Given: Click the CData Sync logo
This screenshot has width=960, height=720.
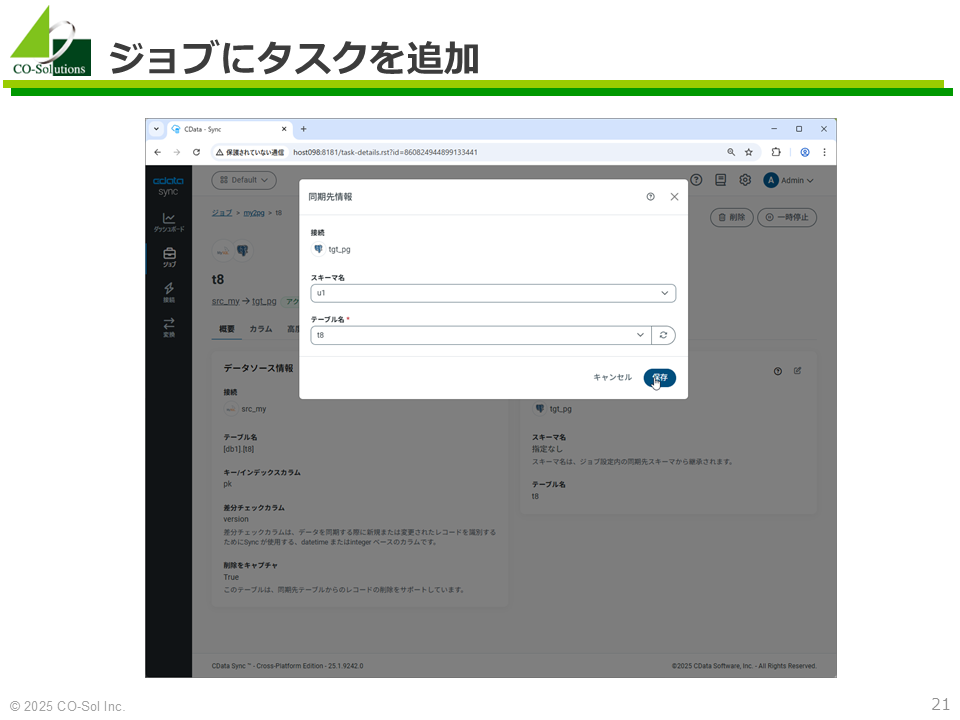Looking at the screenshot, I should 168,186.
